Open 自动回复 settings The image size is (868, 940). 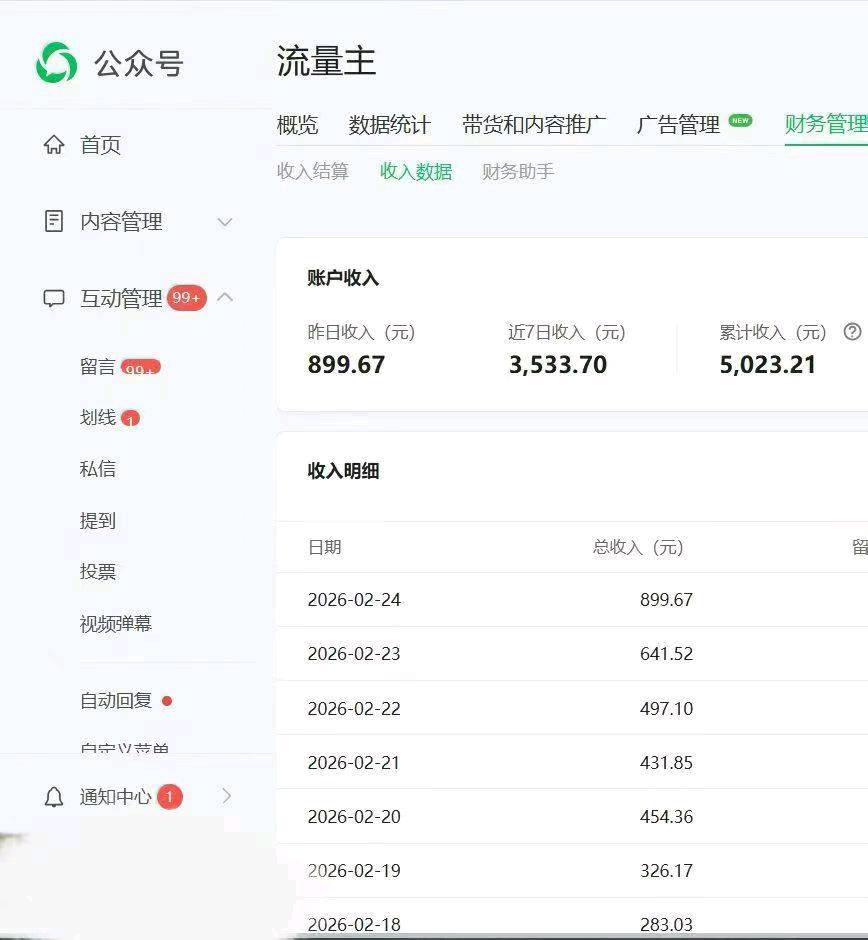click(116, 700)
